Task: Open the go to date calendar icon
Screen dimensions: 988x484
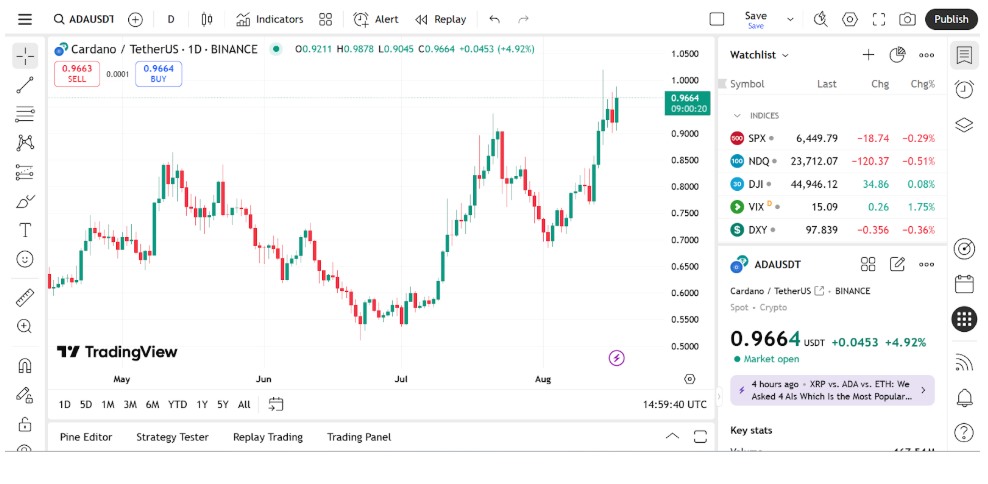Action: click(x=276, y=404)
